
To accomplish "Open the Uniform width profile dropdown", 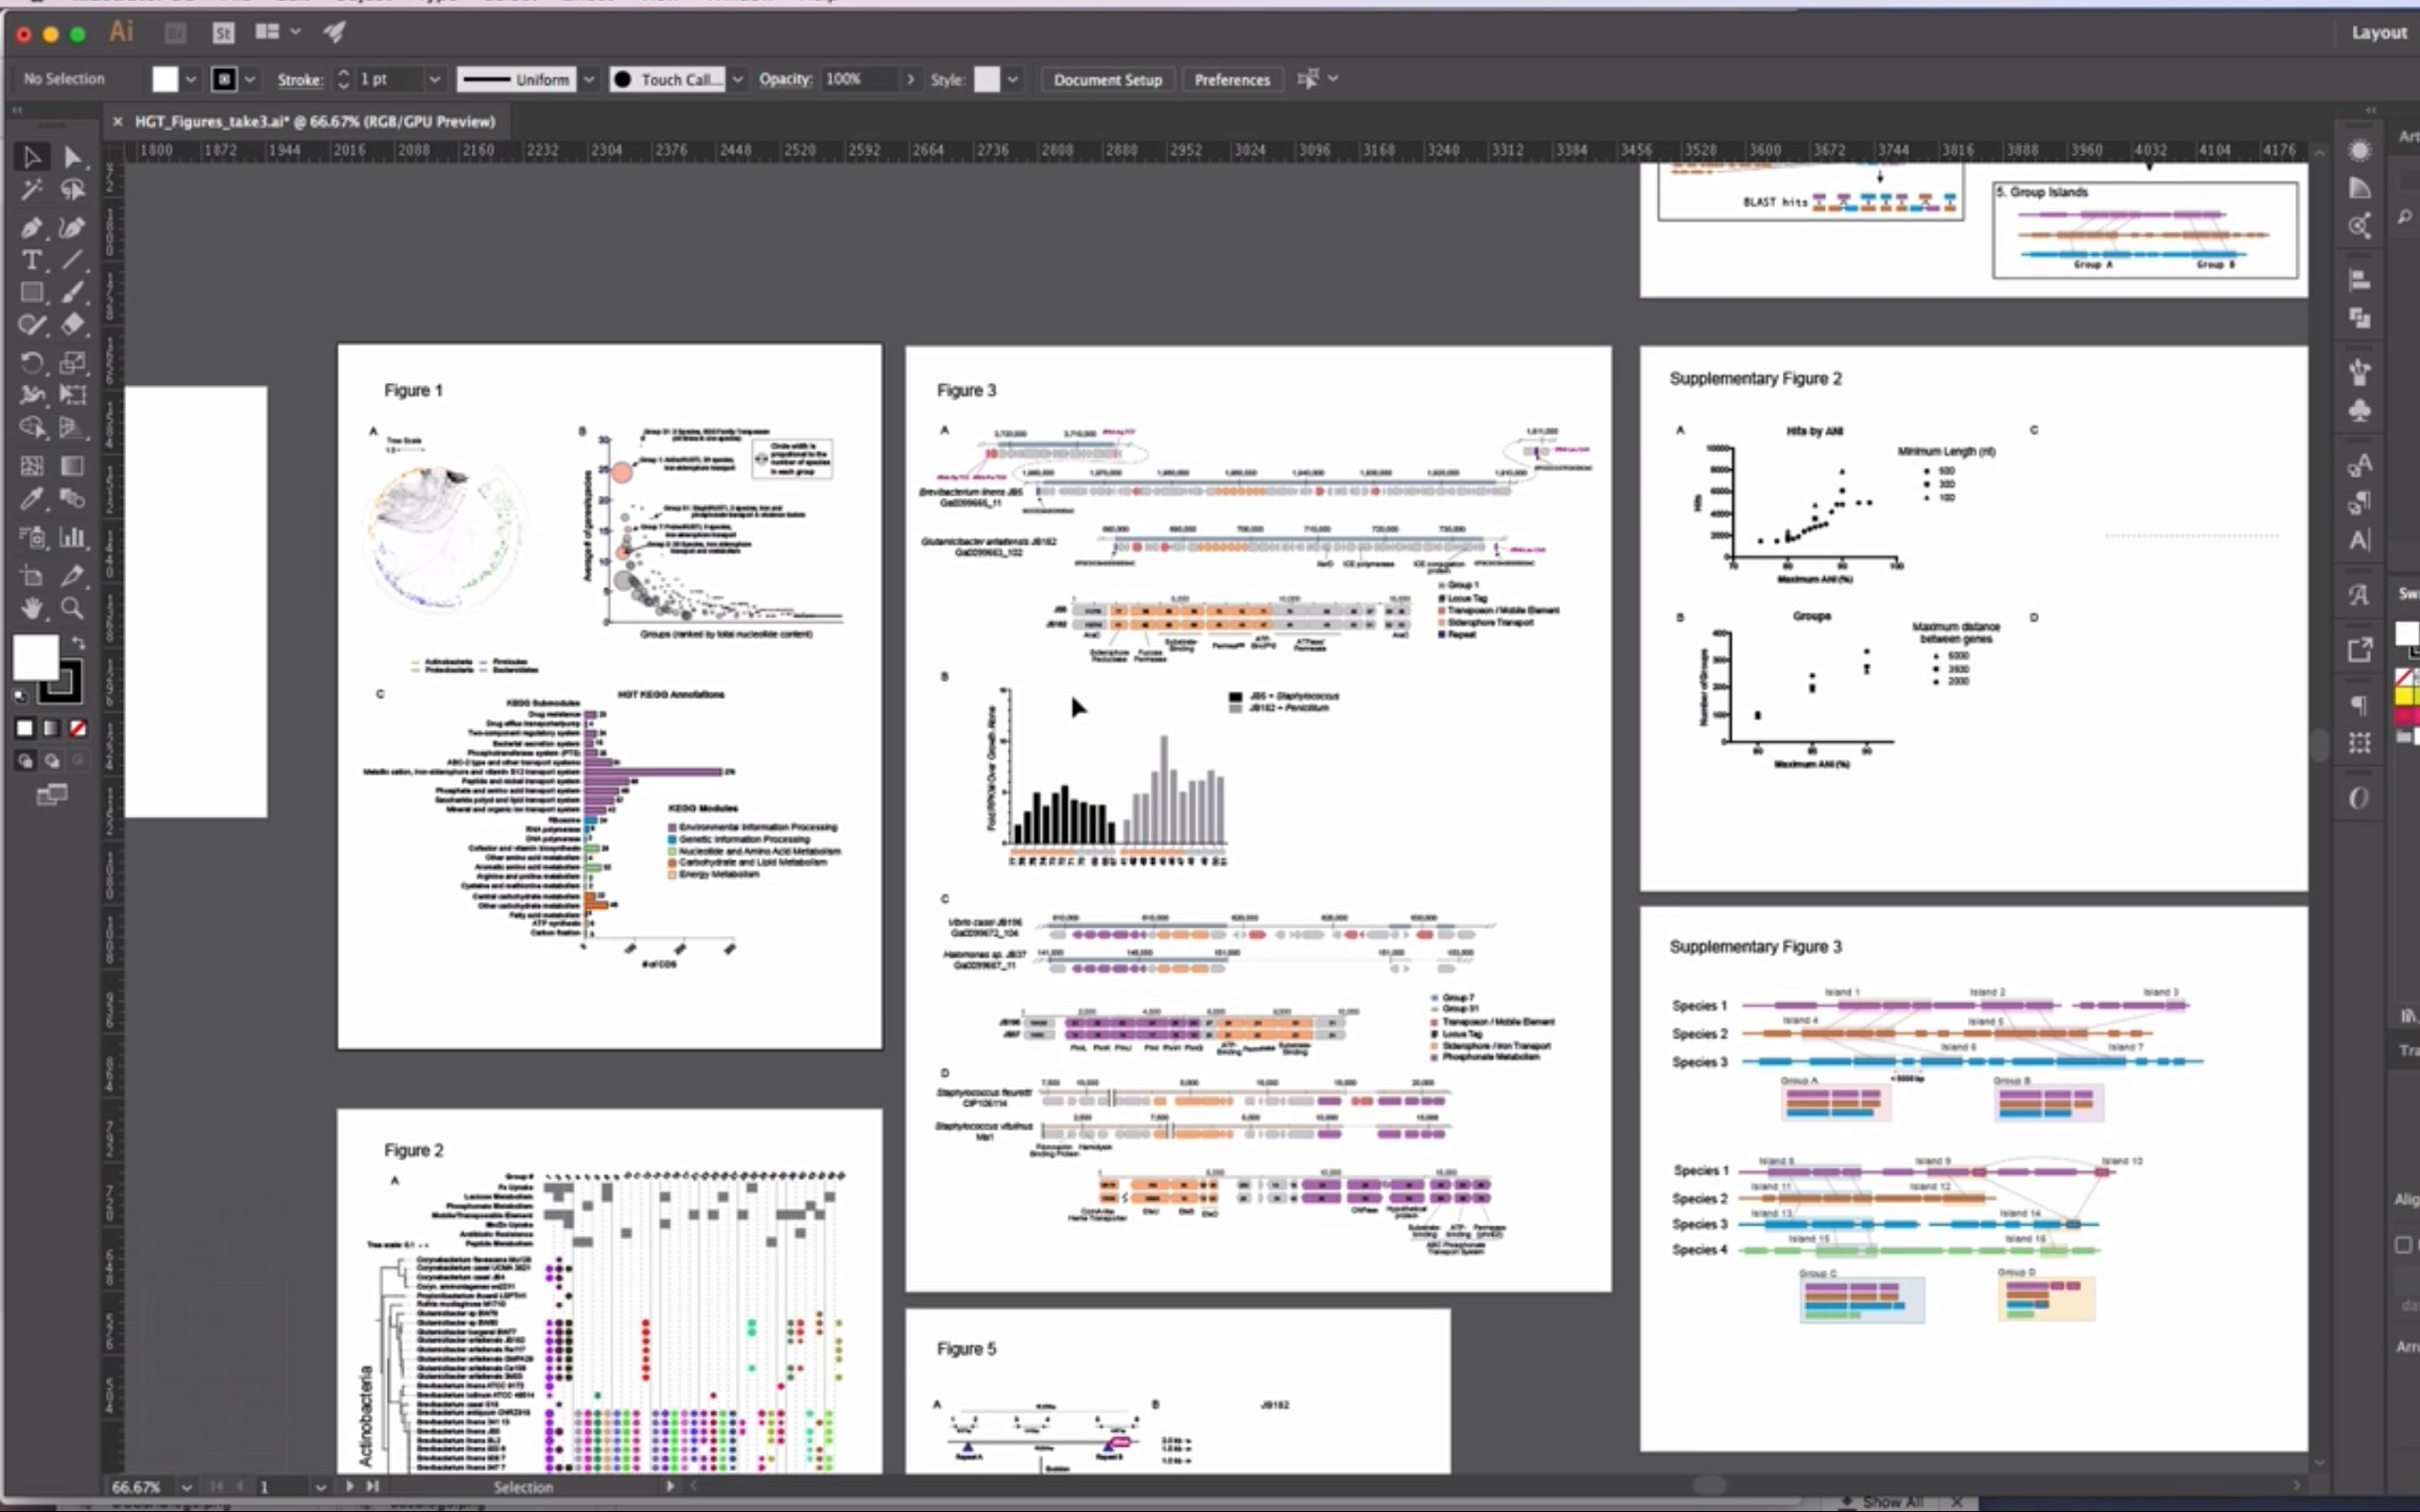I will click(589, 79).
